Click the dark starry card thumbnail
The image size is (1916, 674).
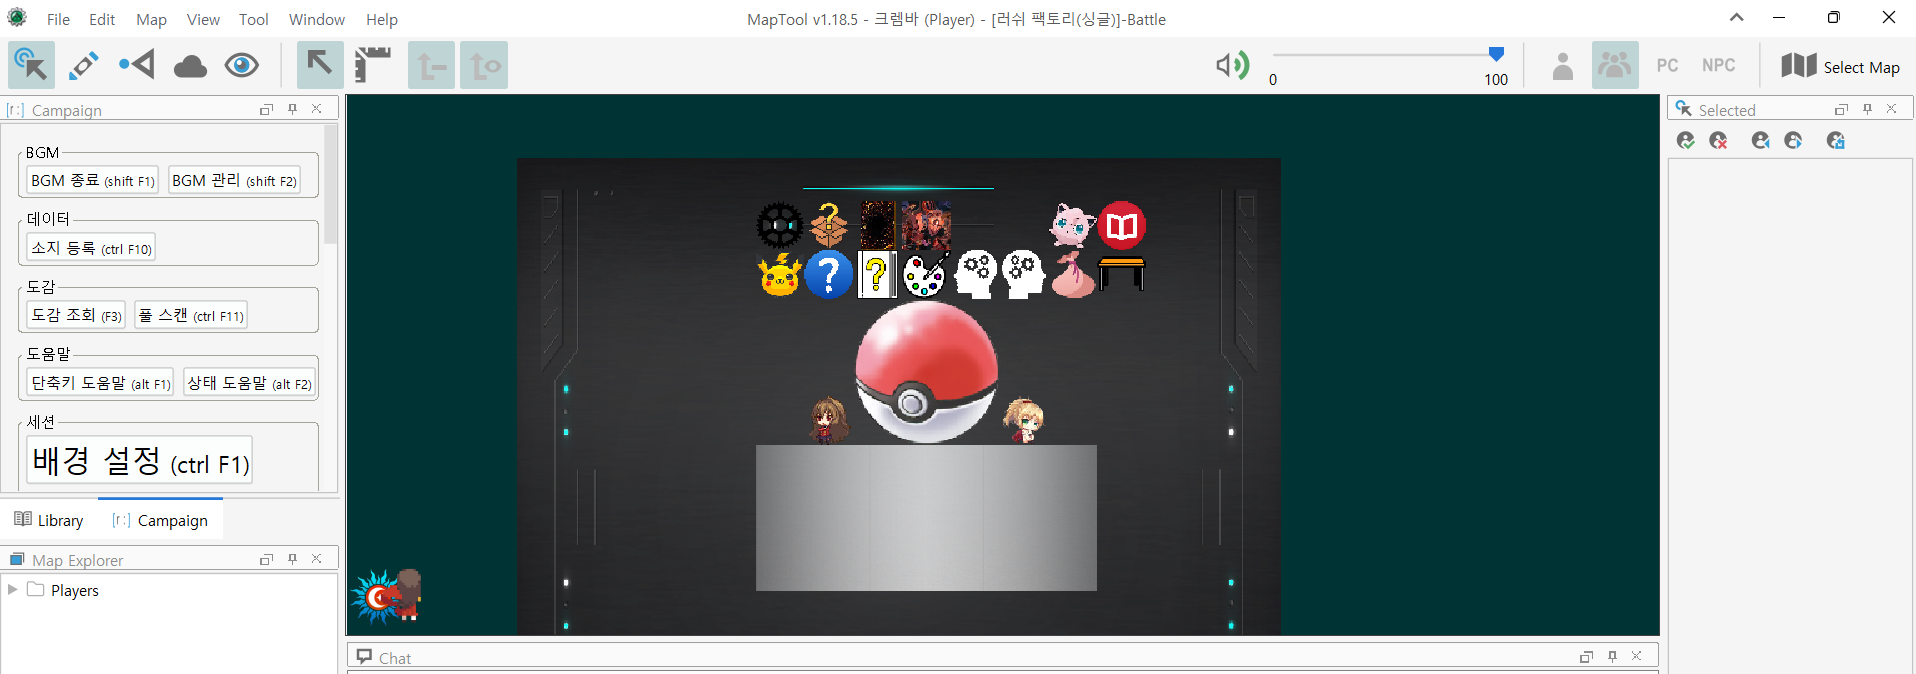(x=877, y=225)
